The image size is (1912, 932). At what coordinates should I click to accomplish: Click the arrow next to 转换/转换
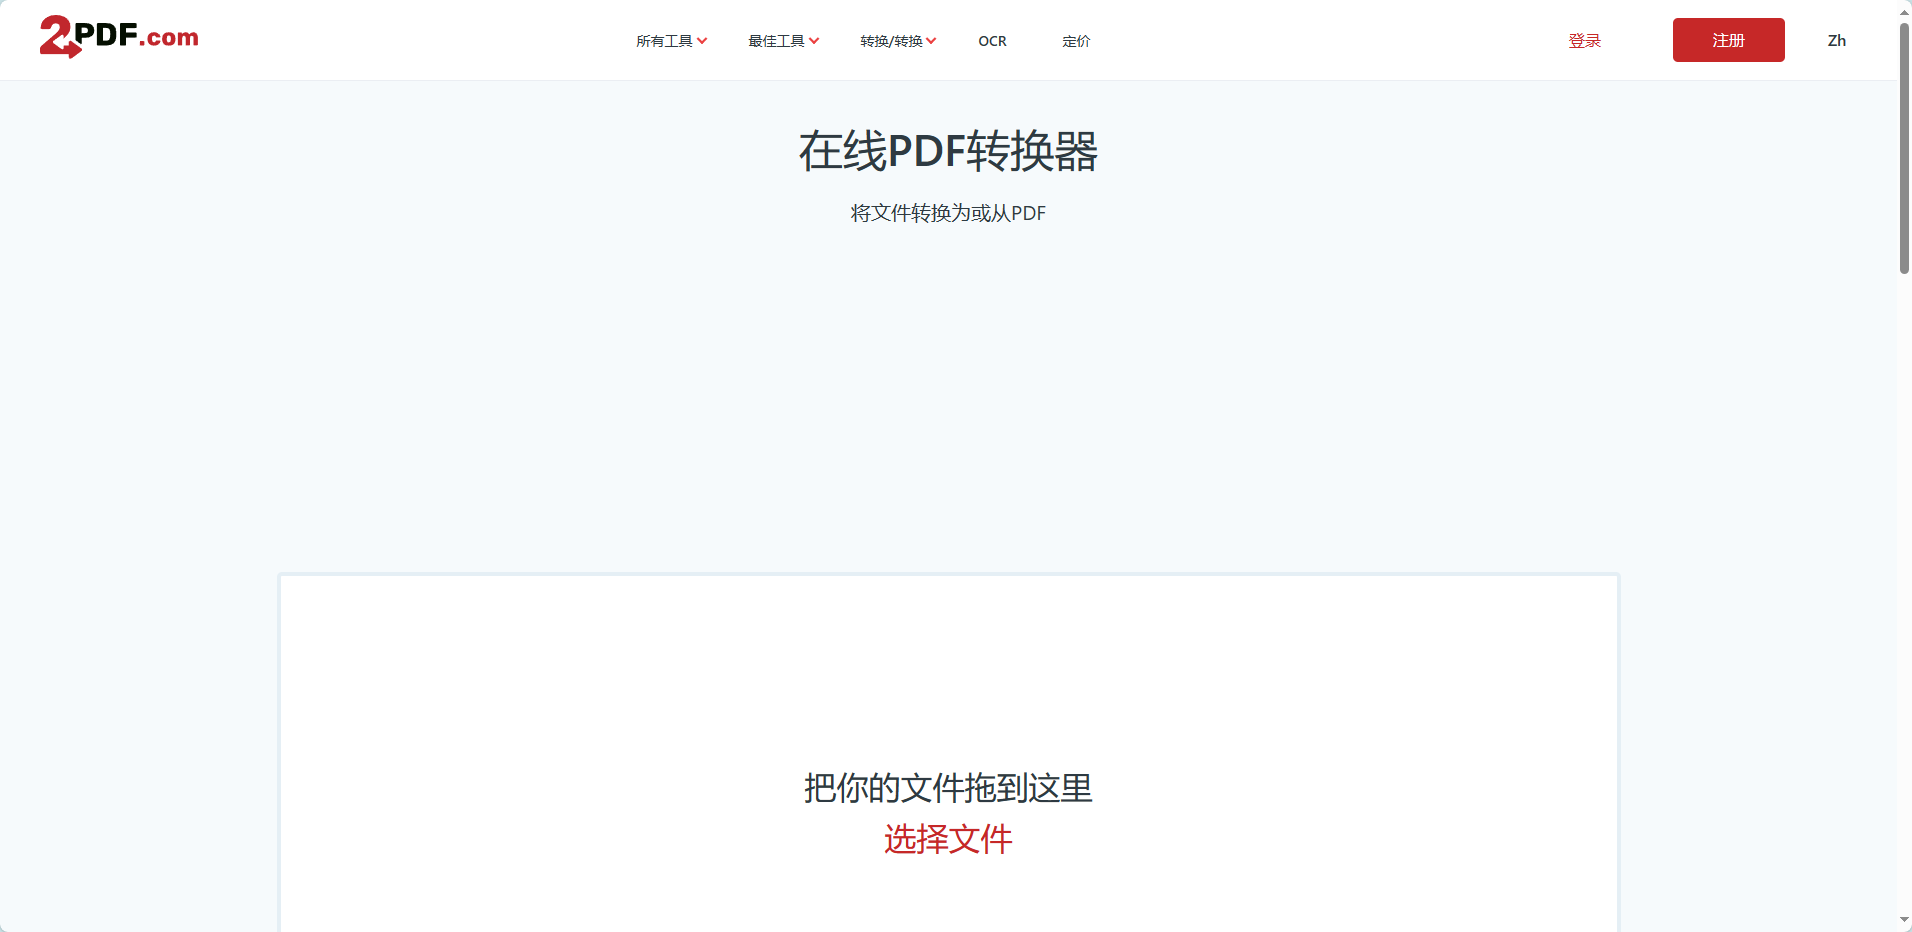click(x=931, y=41)
